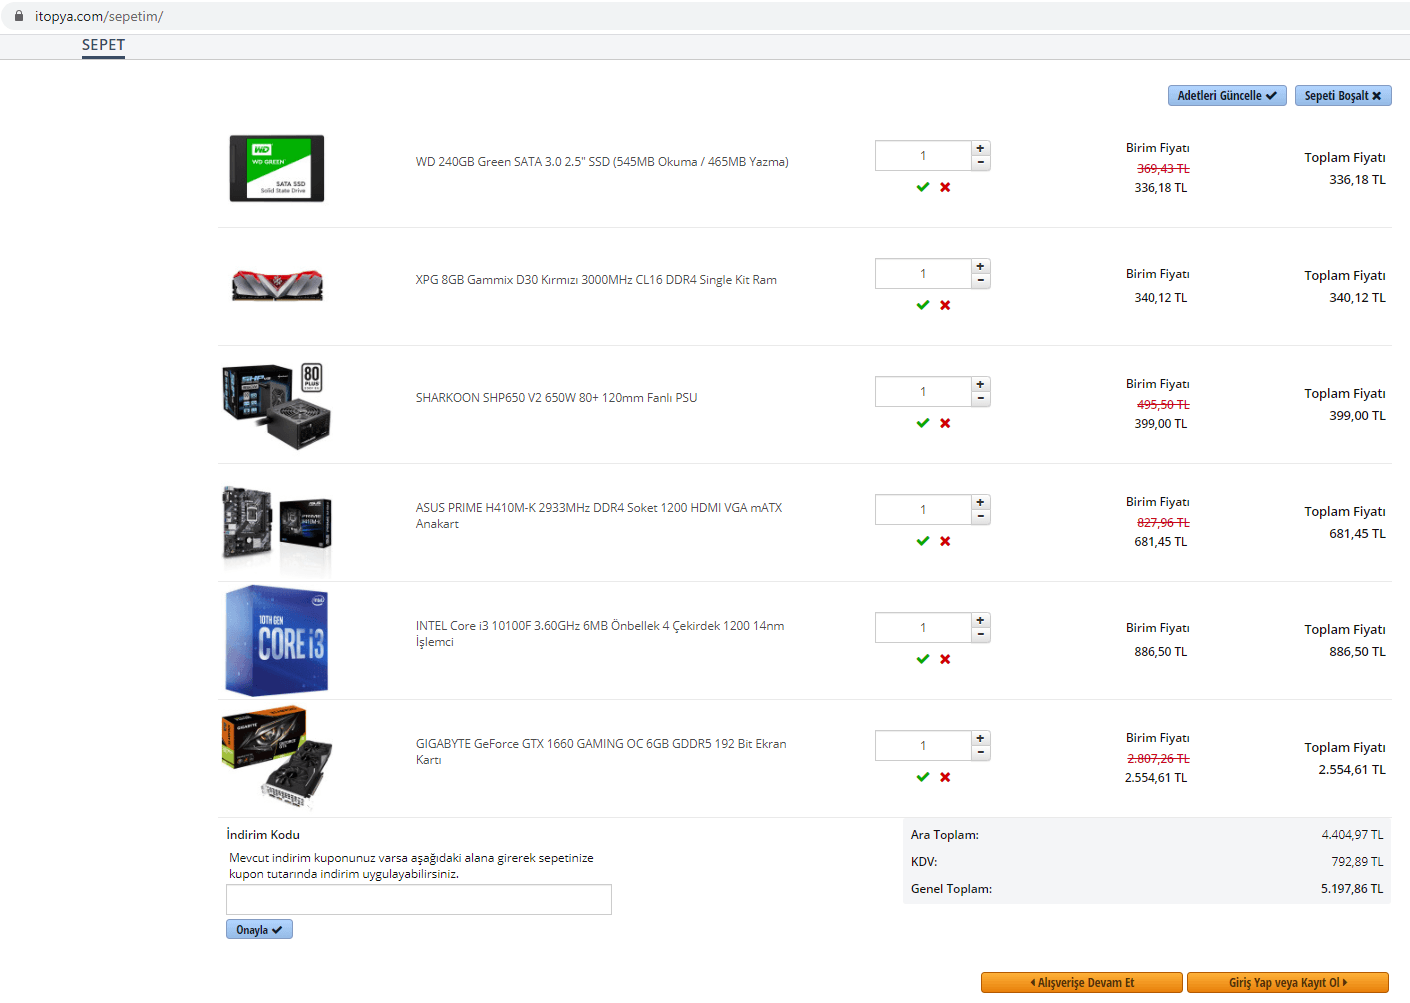Open WD Green SSD product thumbnail

tap(277, 168)
